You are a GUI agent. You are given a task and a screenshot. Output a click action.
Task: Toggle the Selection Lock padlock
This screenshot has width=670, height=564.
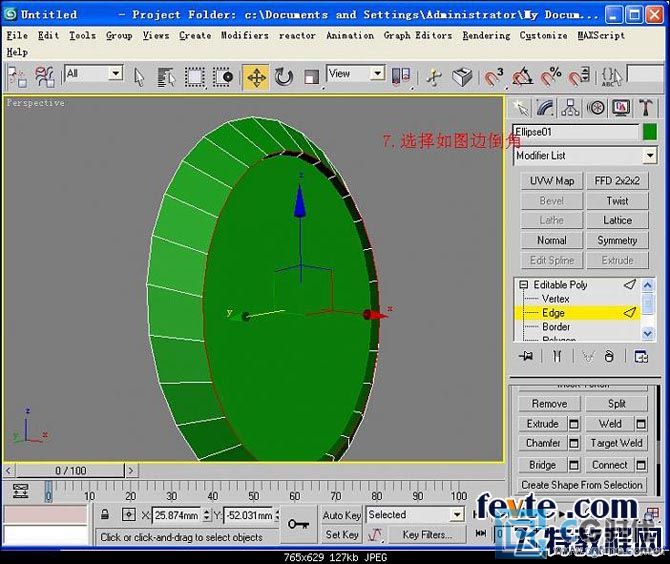coord(105,514)
